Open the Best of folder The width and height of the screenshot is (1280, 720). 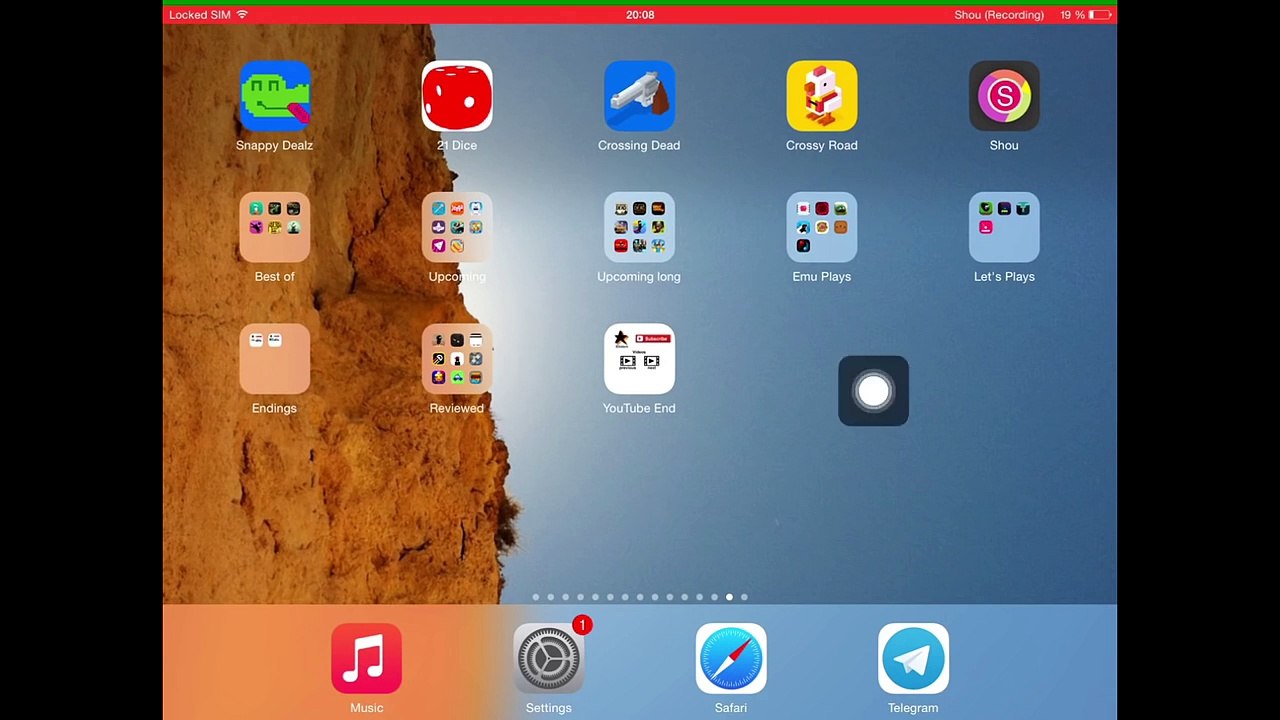pyautogui.click(x=275, y=227)
